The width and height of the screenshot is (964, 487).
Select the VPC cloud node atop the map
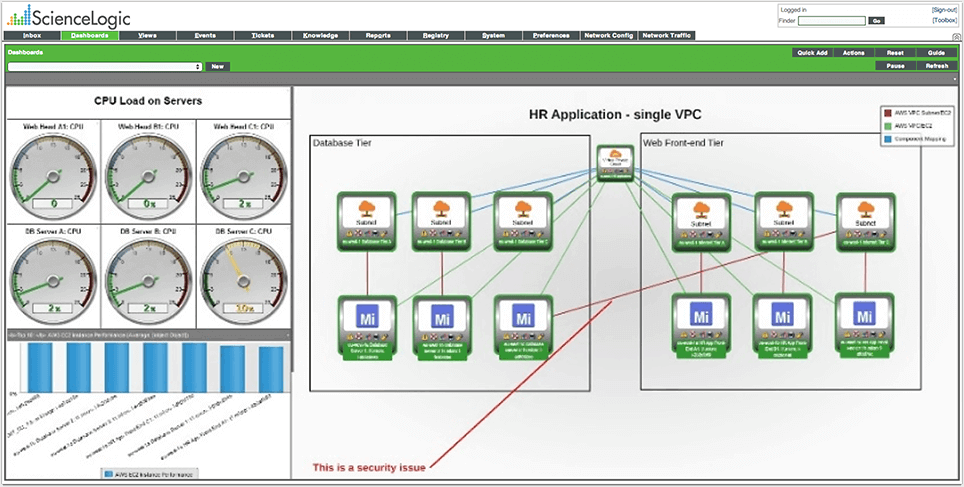tap(615, 164)
